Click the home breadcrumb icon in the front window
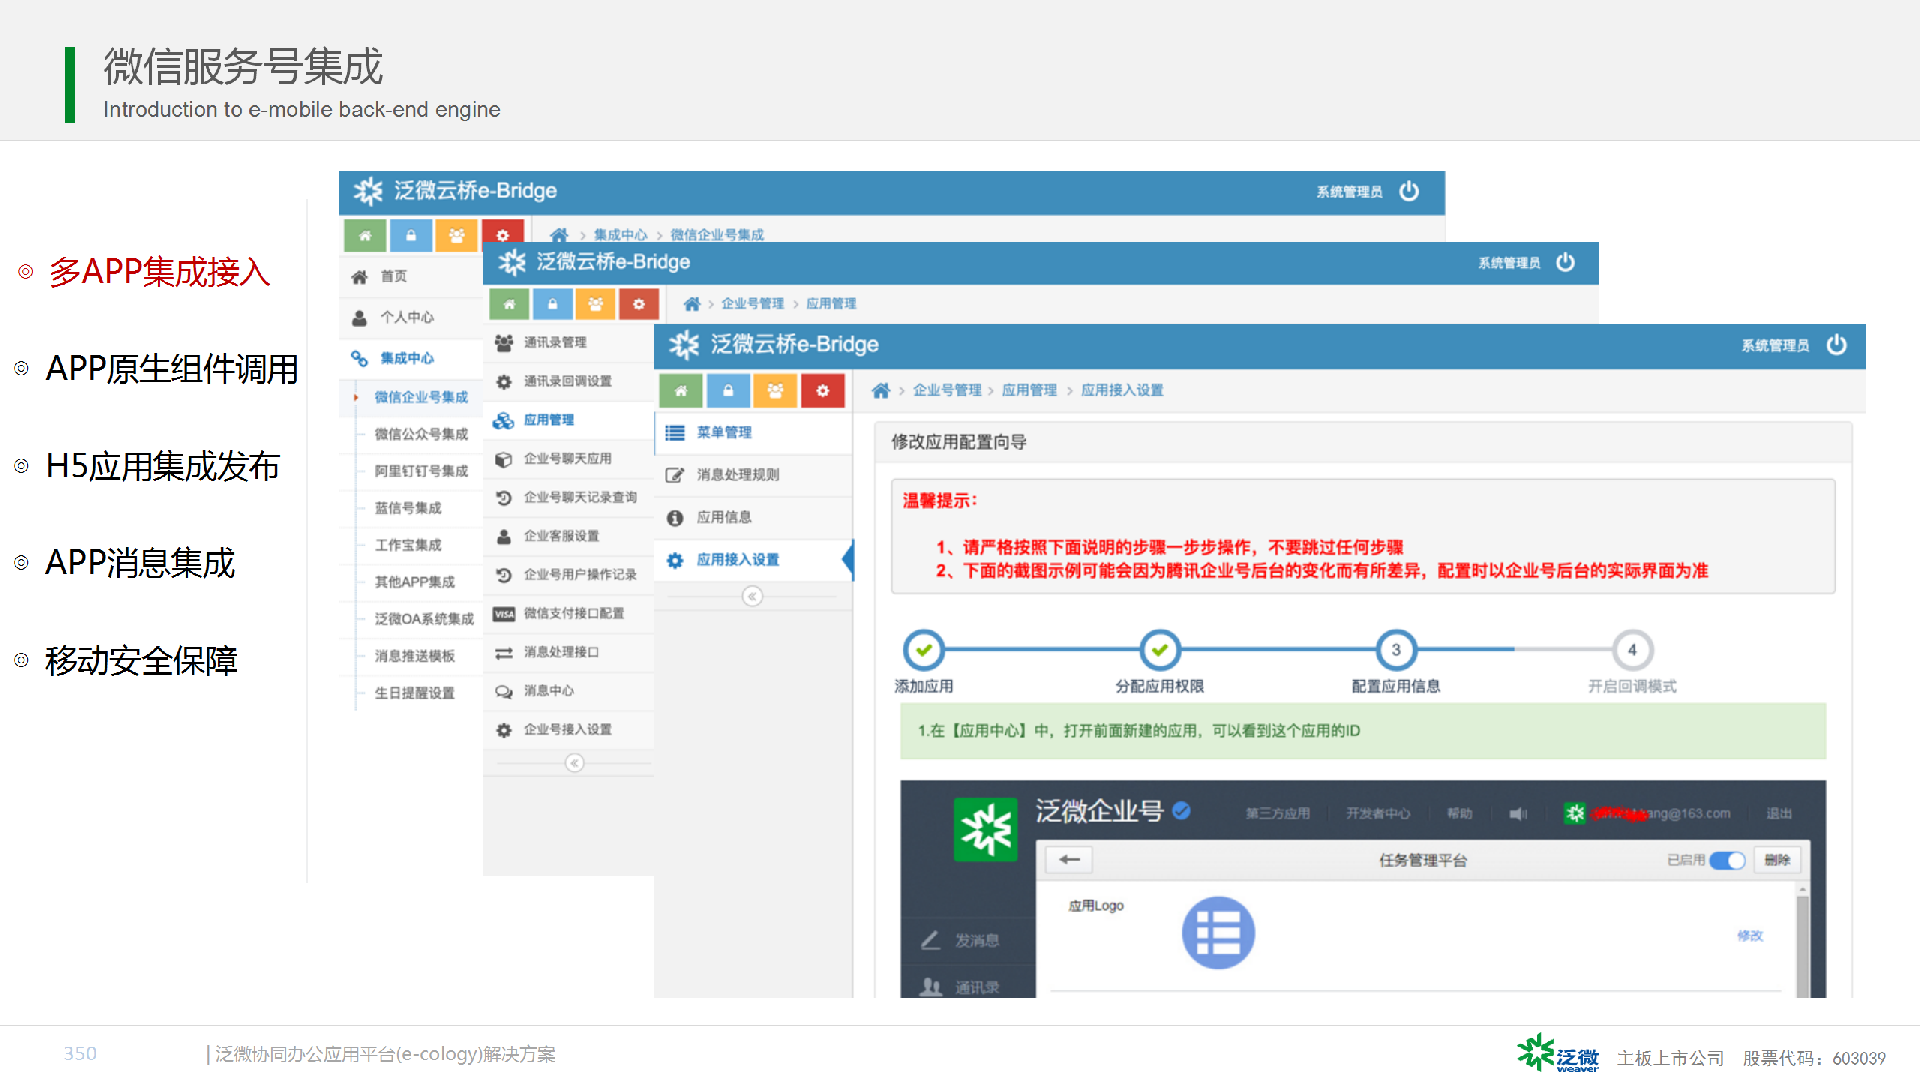 tap(880, 391)
